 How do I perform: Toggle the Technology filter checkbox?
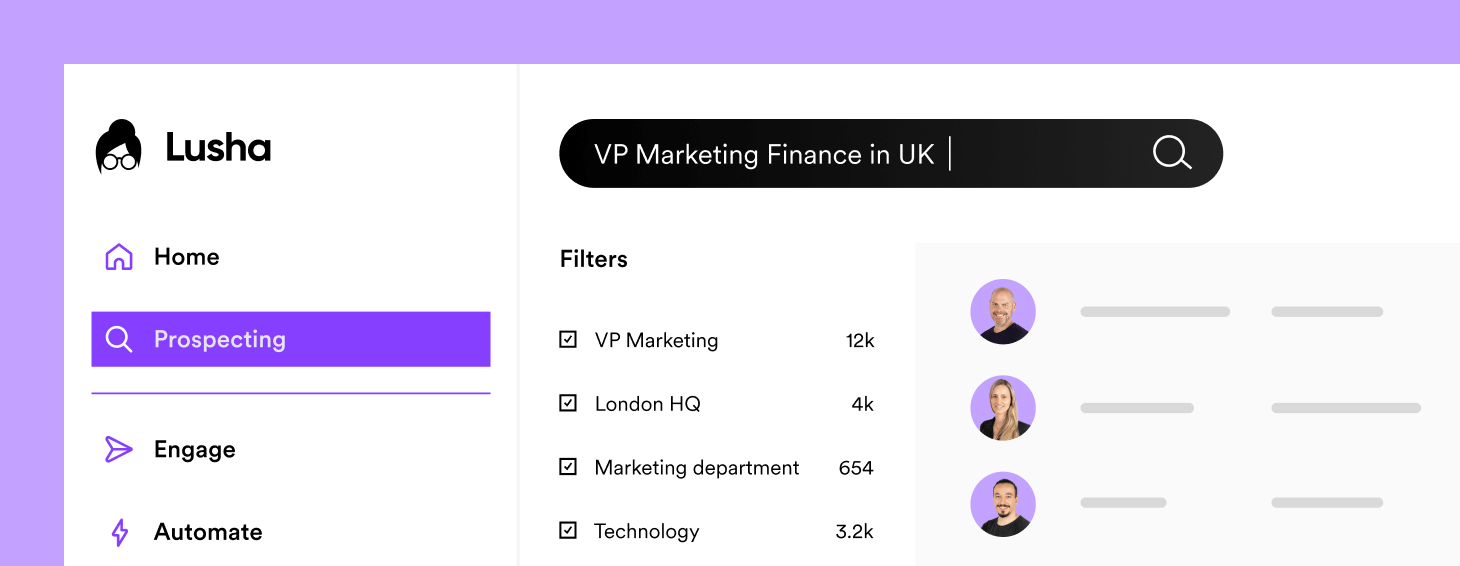[568, 531]
